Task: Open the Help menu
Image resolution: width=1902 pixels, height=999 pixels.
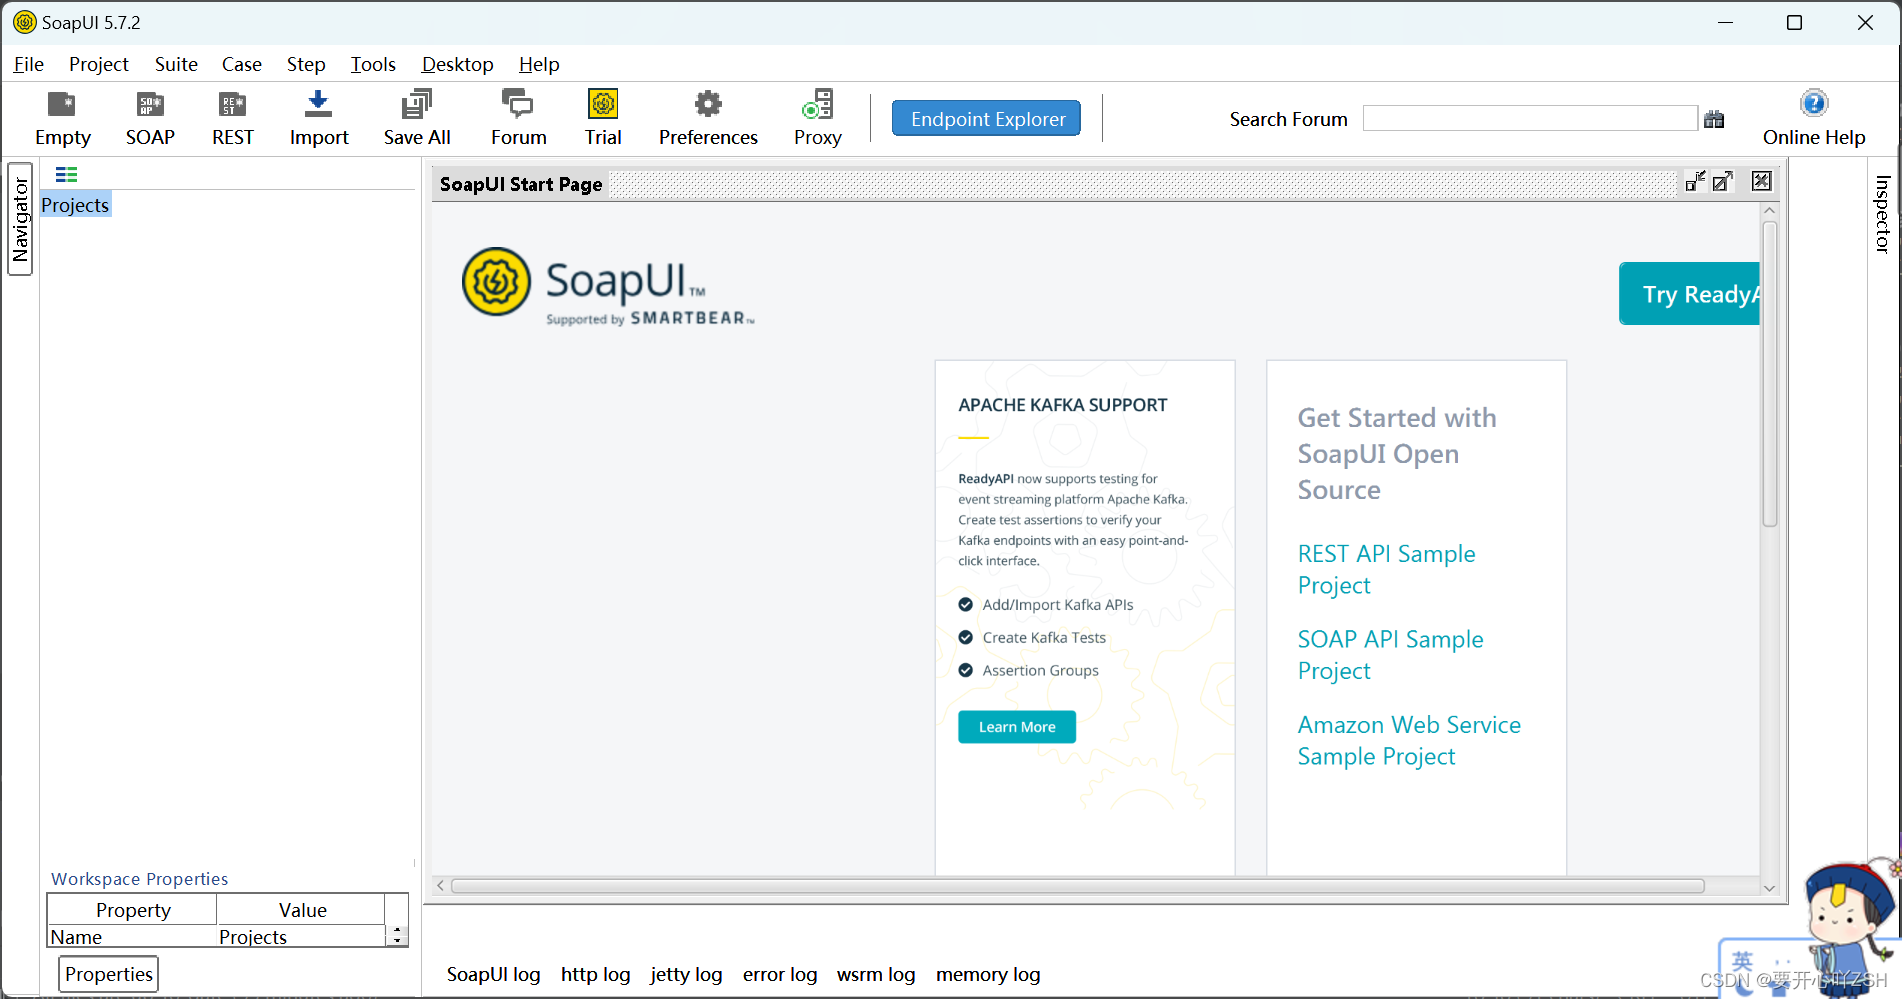Action: [x=539, y=64]
